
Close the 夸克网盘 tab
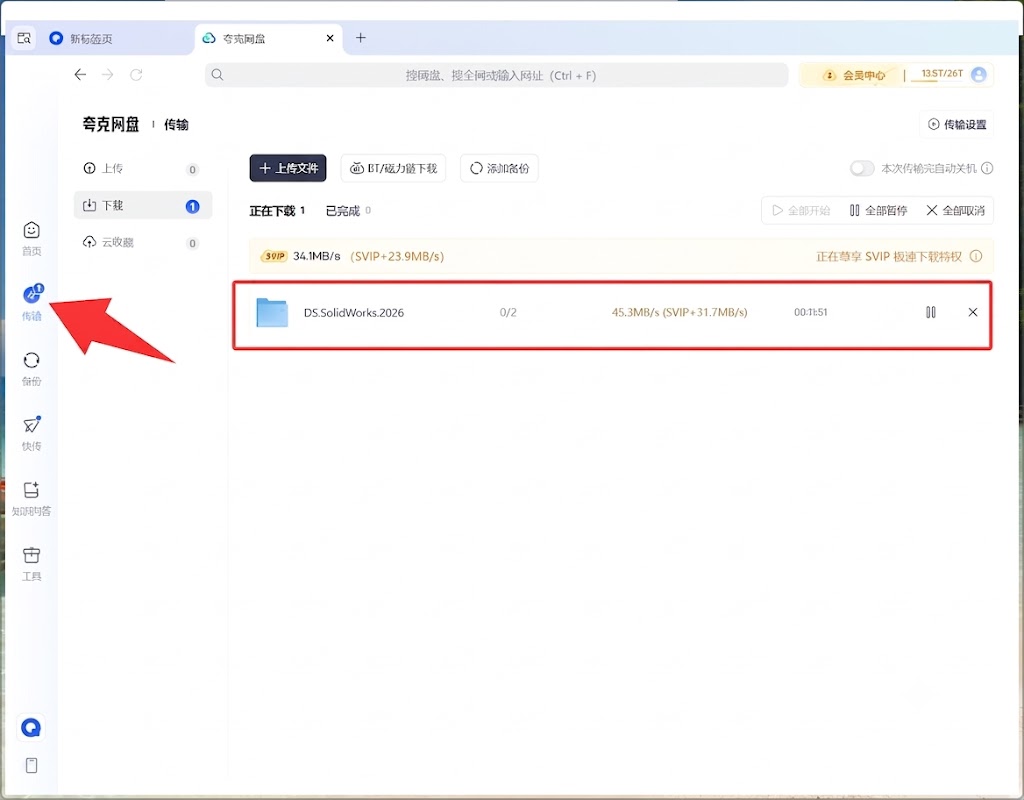point(330,39)
